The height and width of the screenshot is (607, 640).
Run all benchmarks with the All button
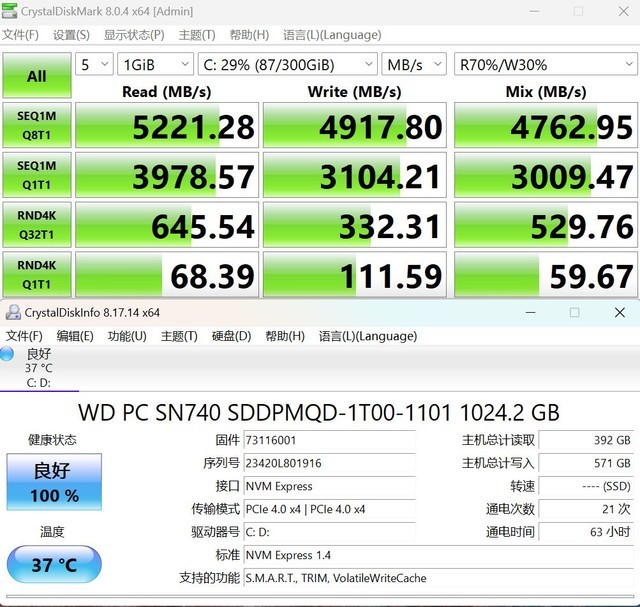point(37,76)
